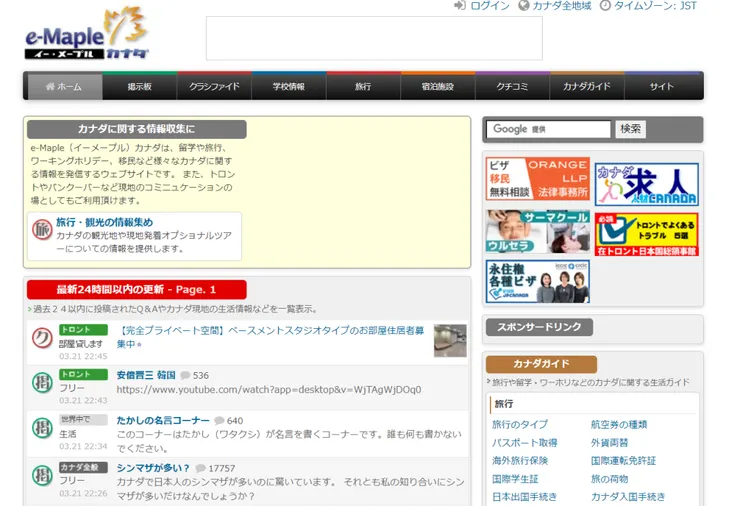Click the 掲 icon on the シンママが多い row
This screenshot has height=506, width=740.
pos(42,475)
